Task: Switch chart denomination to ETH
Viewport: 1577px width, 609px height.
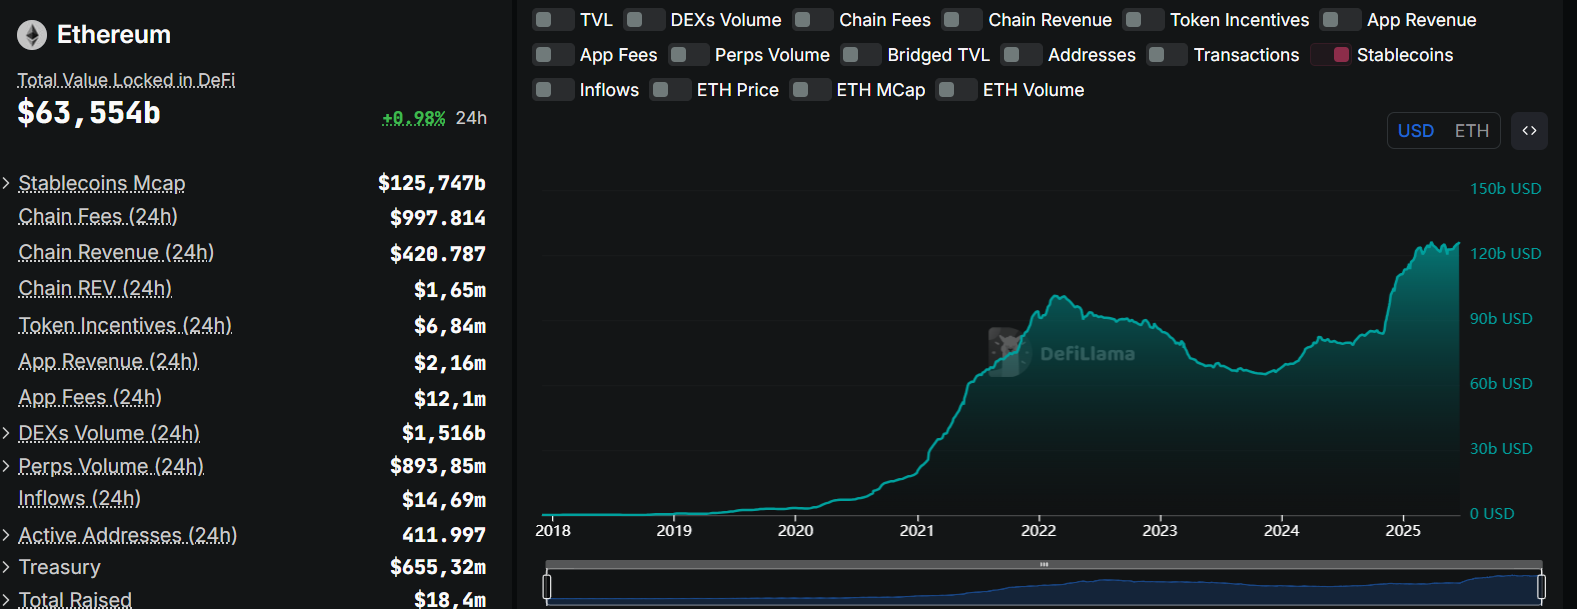Action: [1471, 131]
